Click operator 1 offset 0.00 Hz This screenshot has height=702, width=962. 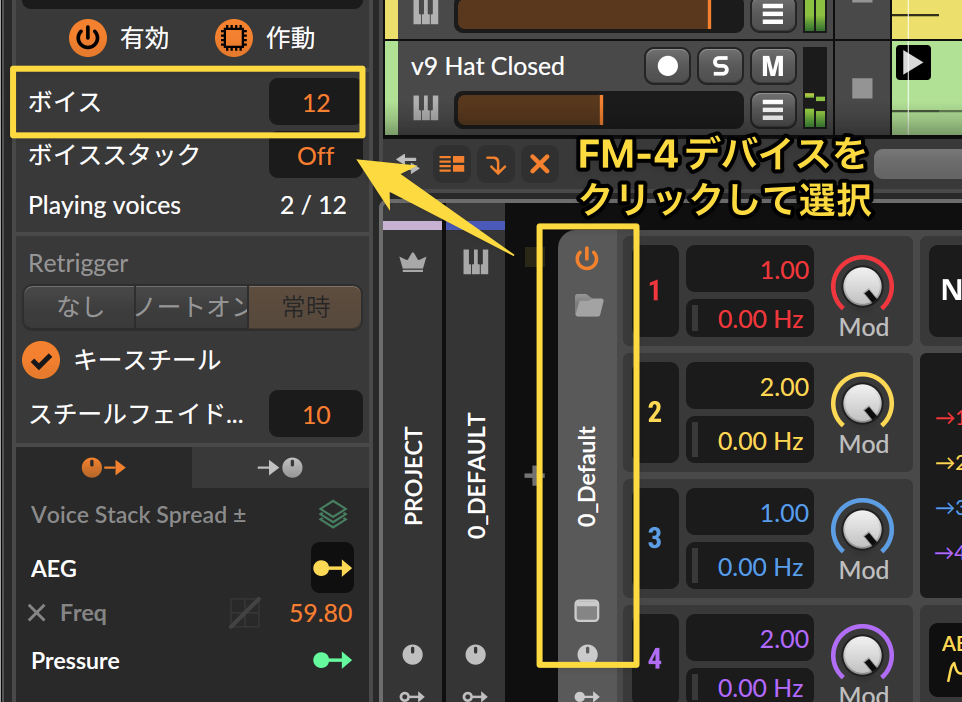(x=750, y=318)
